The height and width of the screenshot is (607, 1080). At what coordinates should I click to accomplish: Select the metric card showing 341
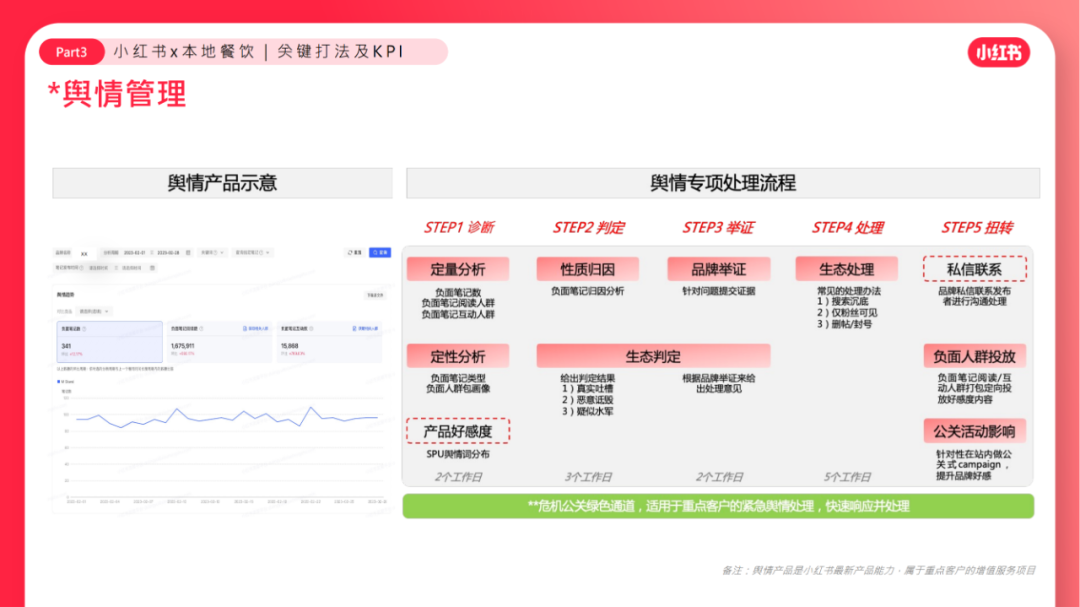coord(110,342)
